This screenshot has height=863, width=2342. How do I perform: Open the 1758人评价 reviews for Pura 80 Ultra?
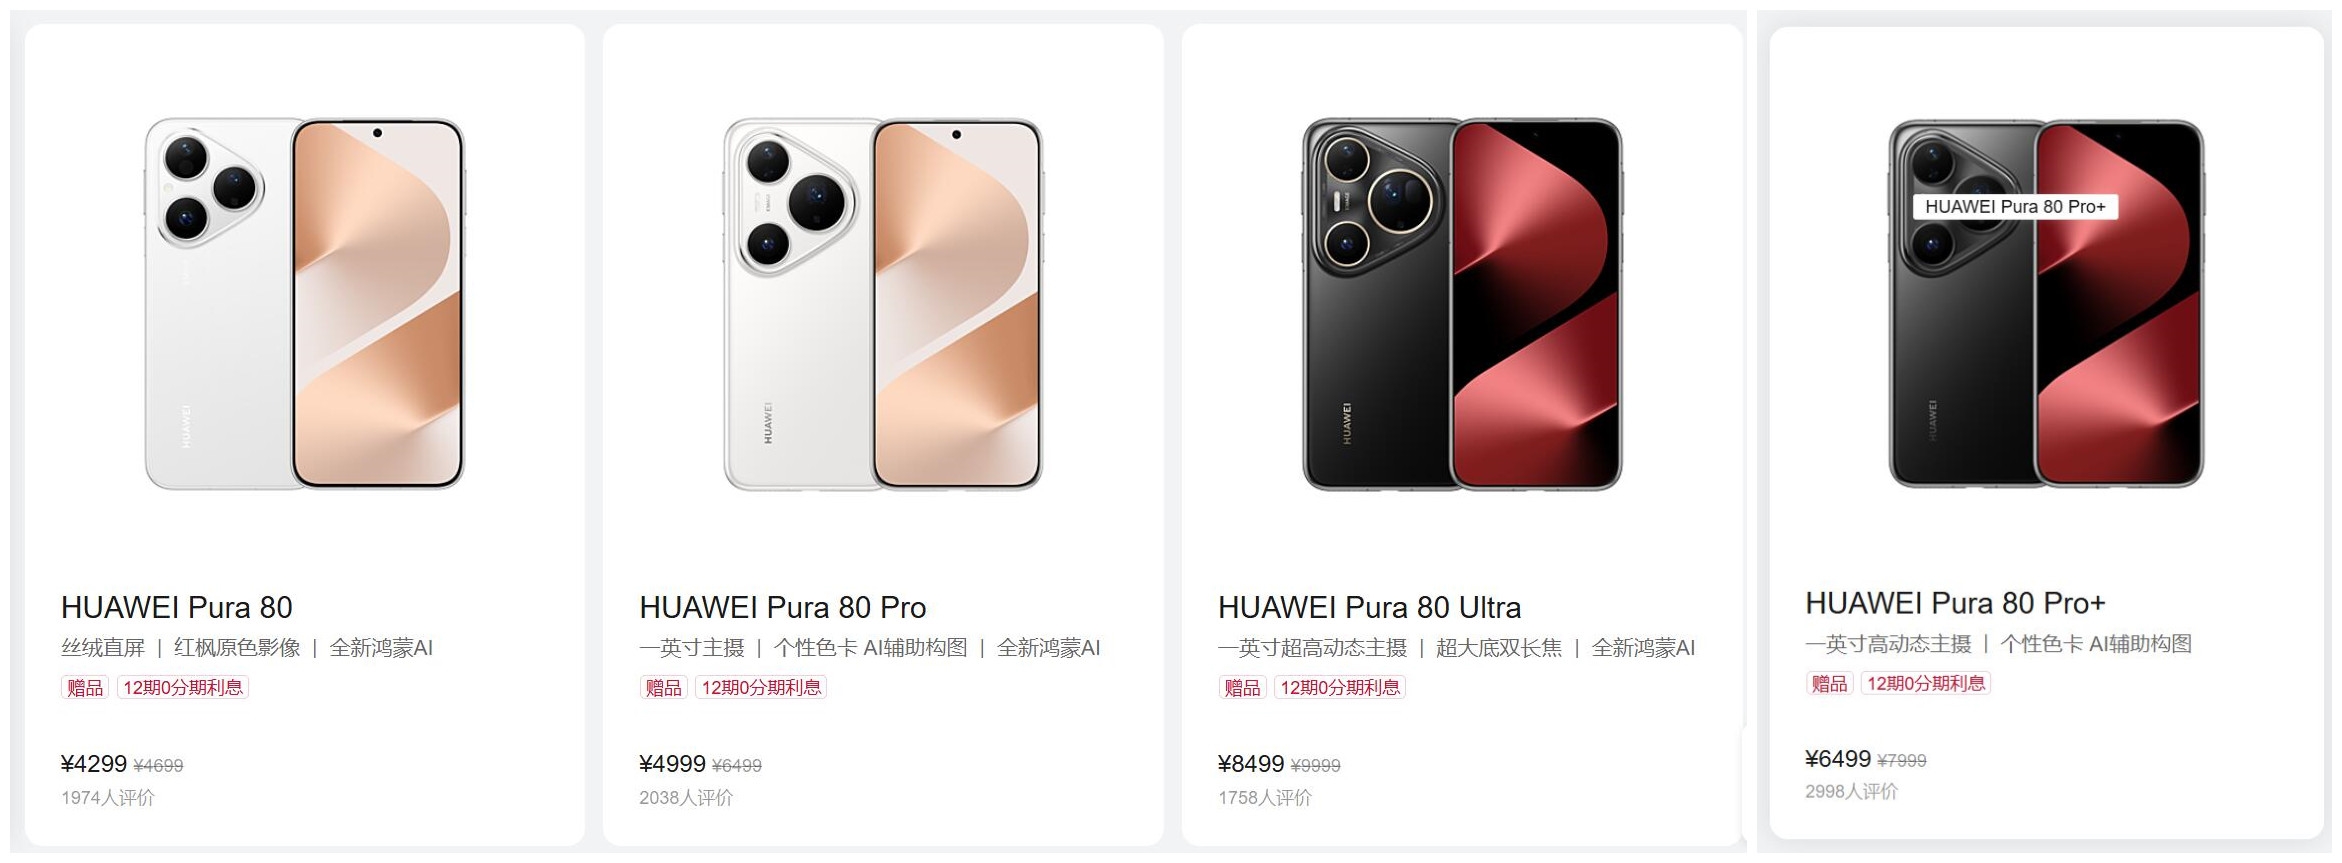coord(1265,797)
